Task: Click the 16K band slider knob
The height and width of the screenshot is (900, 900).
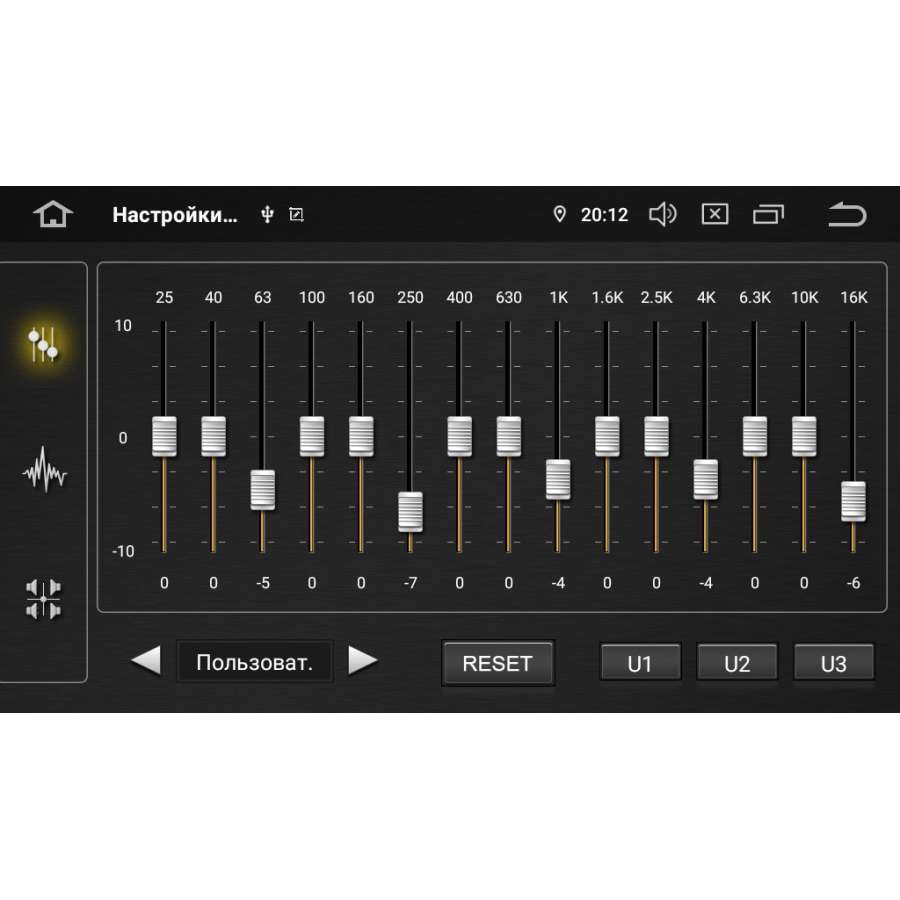Action: pos(854,501)
